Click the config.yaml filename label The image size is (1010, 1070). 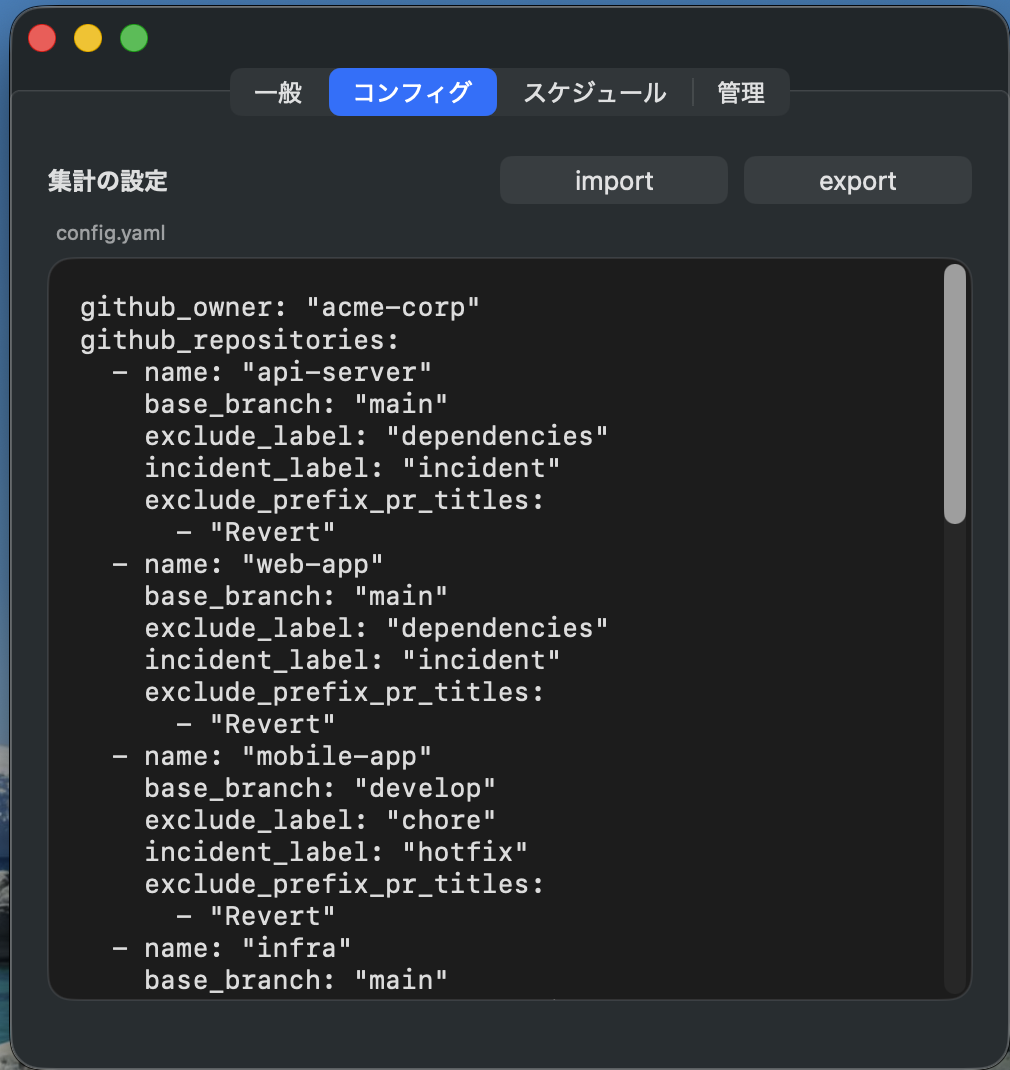point(110,232)
